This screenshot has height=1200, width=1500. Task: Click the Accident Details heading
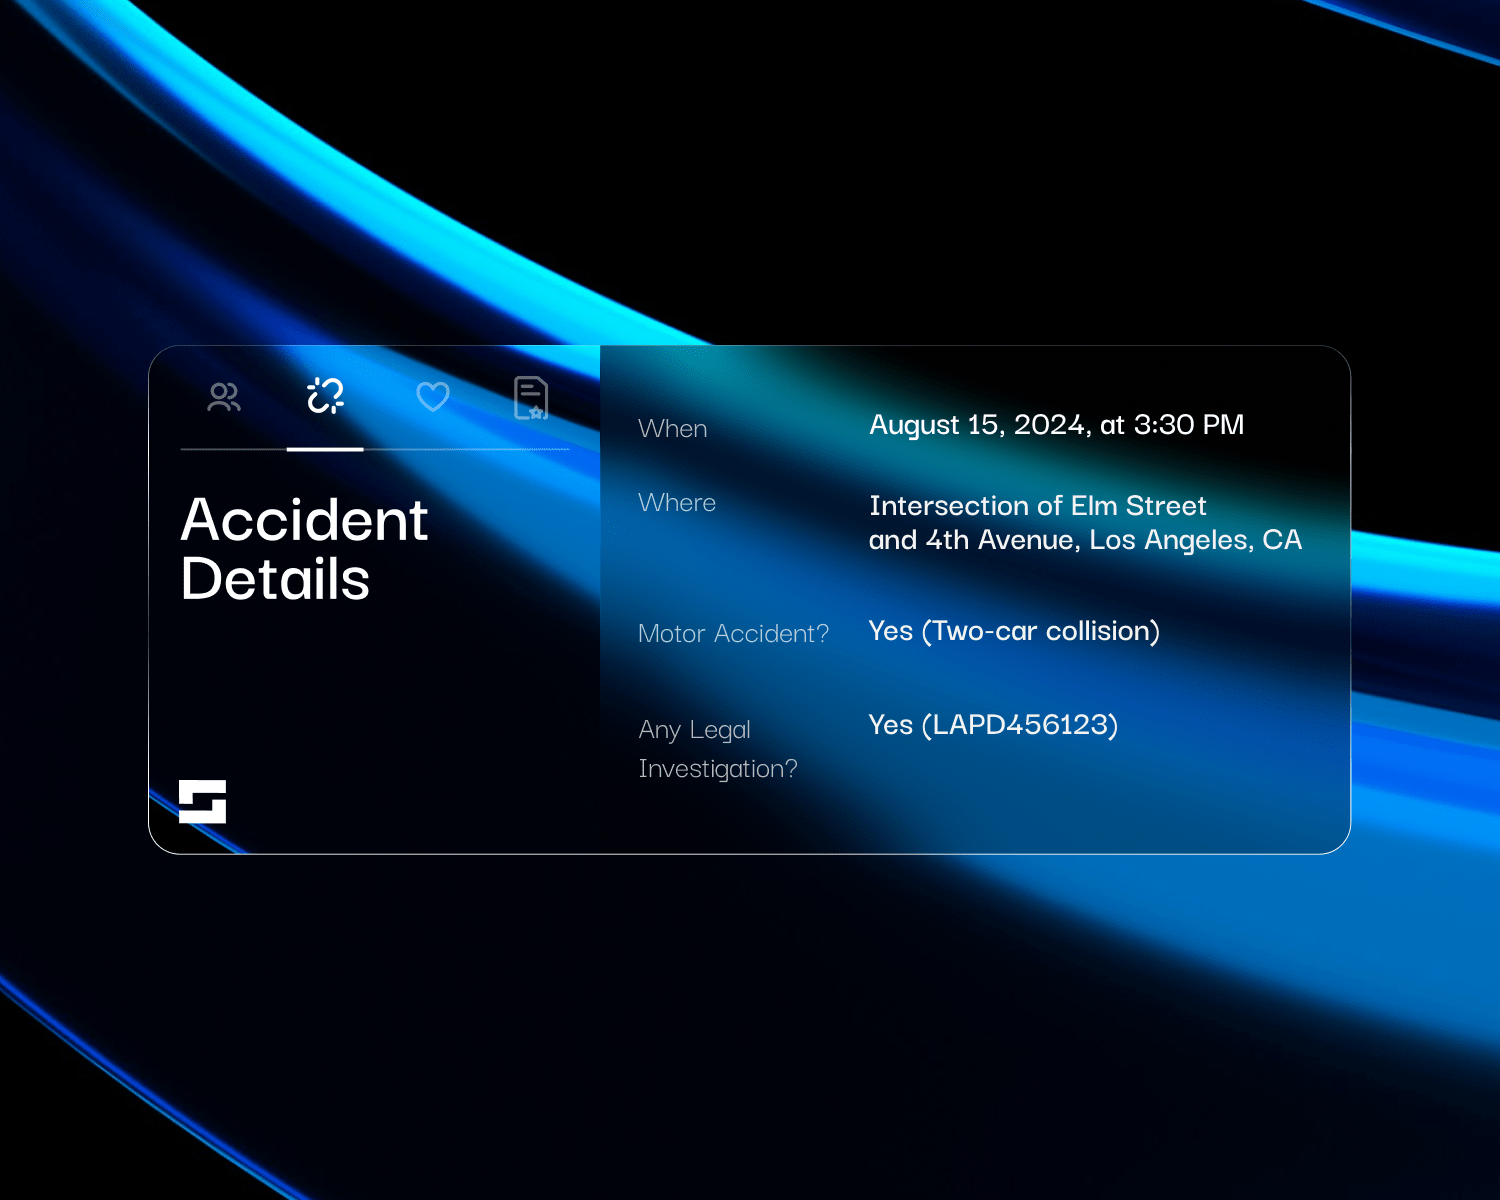[305, 549]
